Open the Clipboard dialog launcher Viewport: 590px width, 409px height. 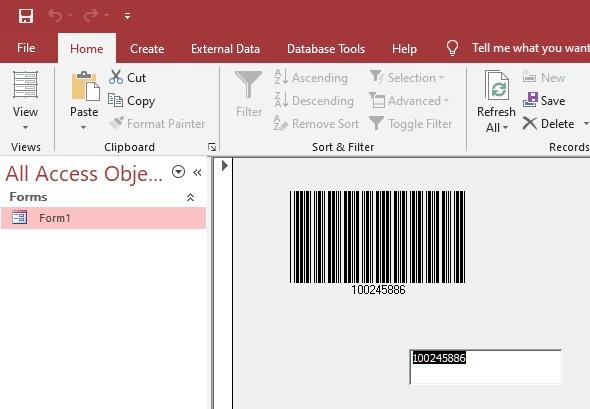tap(212, 147)
